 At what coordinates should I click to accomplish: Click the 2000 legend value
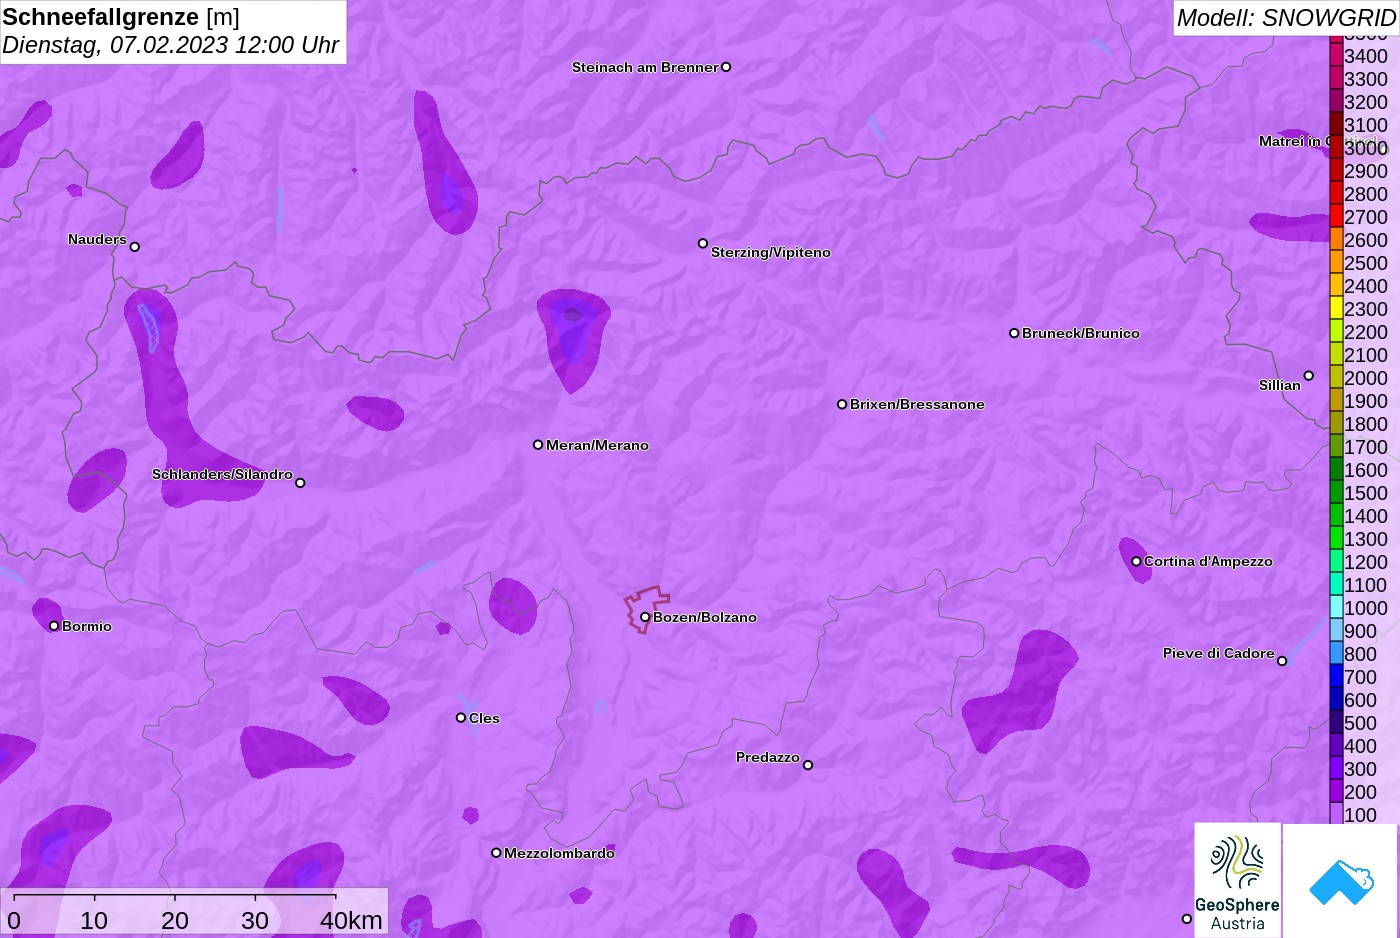(1366, 378)
